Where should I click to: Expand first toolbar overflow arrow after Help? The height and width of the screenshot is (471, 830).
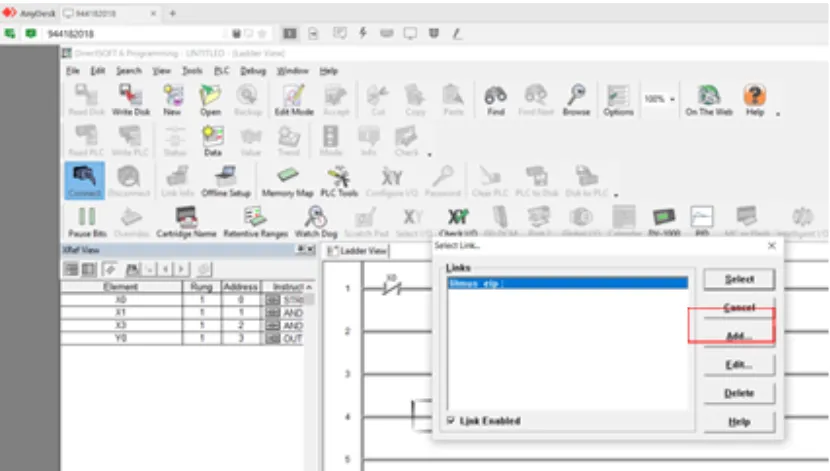tap(778, 114)
